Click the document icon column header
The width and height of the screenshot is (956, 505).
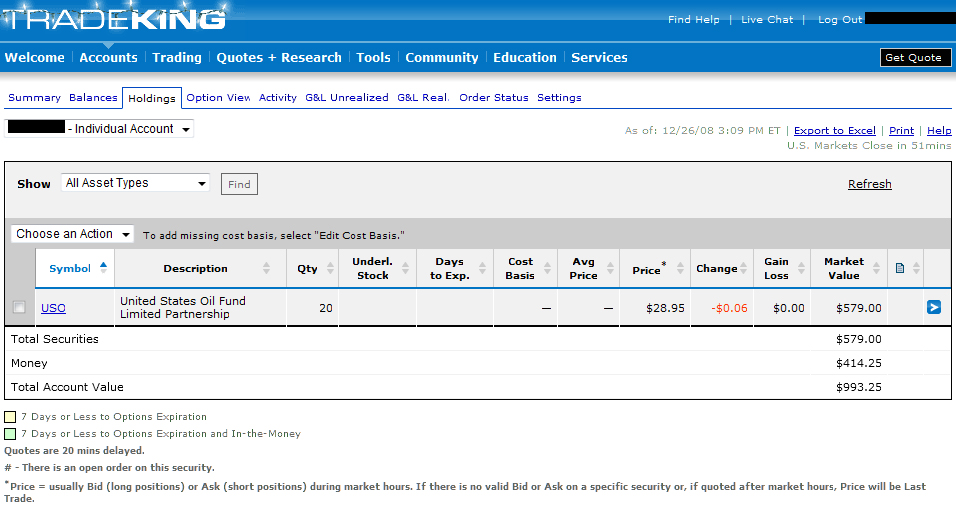coord(900,268)
